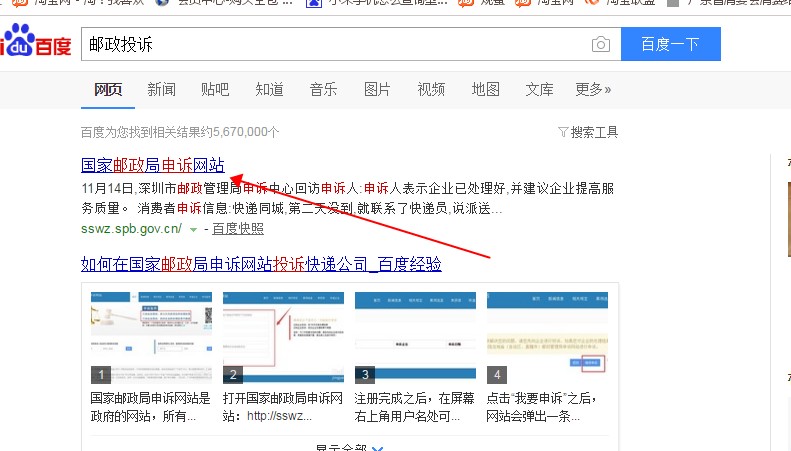Switch to the 音乐 tab
Viewport: 791px width, 451px height.
tap(323, 90)
